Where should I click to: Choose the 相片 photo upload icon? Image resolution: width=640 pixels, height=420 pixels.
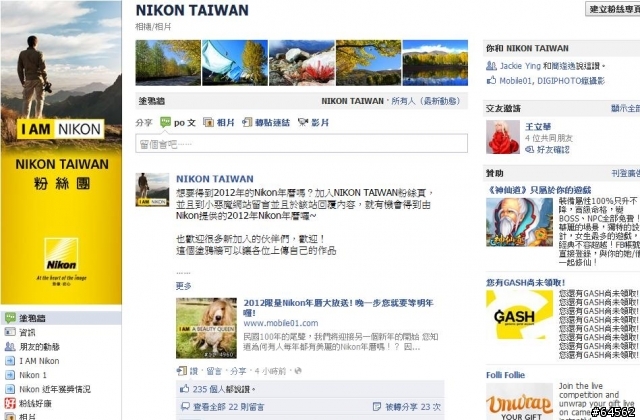pyautogui.click(x=208, y=122)
